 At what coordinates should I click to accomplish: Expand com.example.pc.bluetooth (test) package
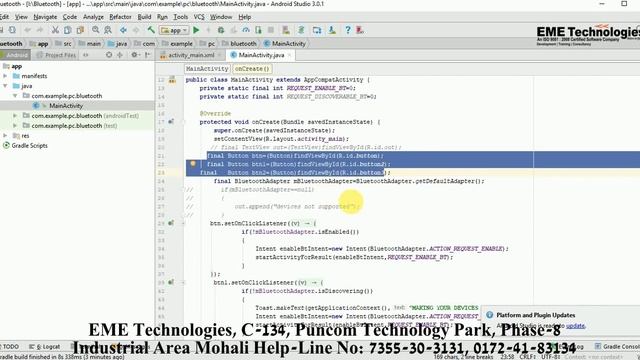click(15, 126)
